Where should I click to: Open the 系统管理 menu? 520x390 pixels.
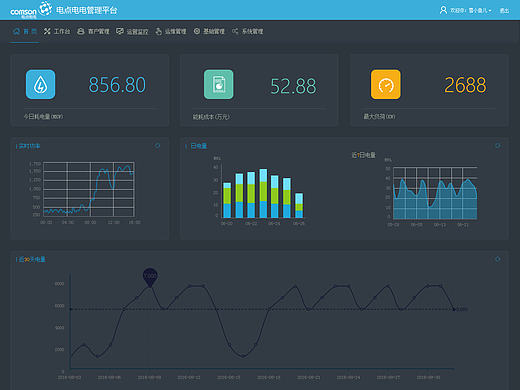pyautogui.click(x=247, y=31)
